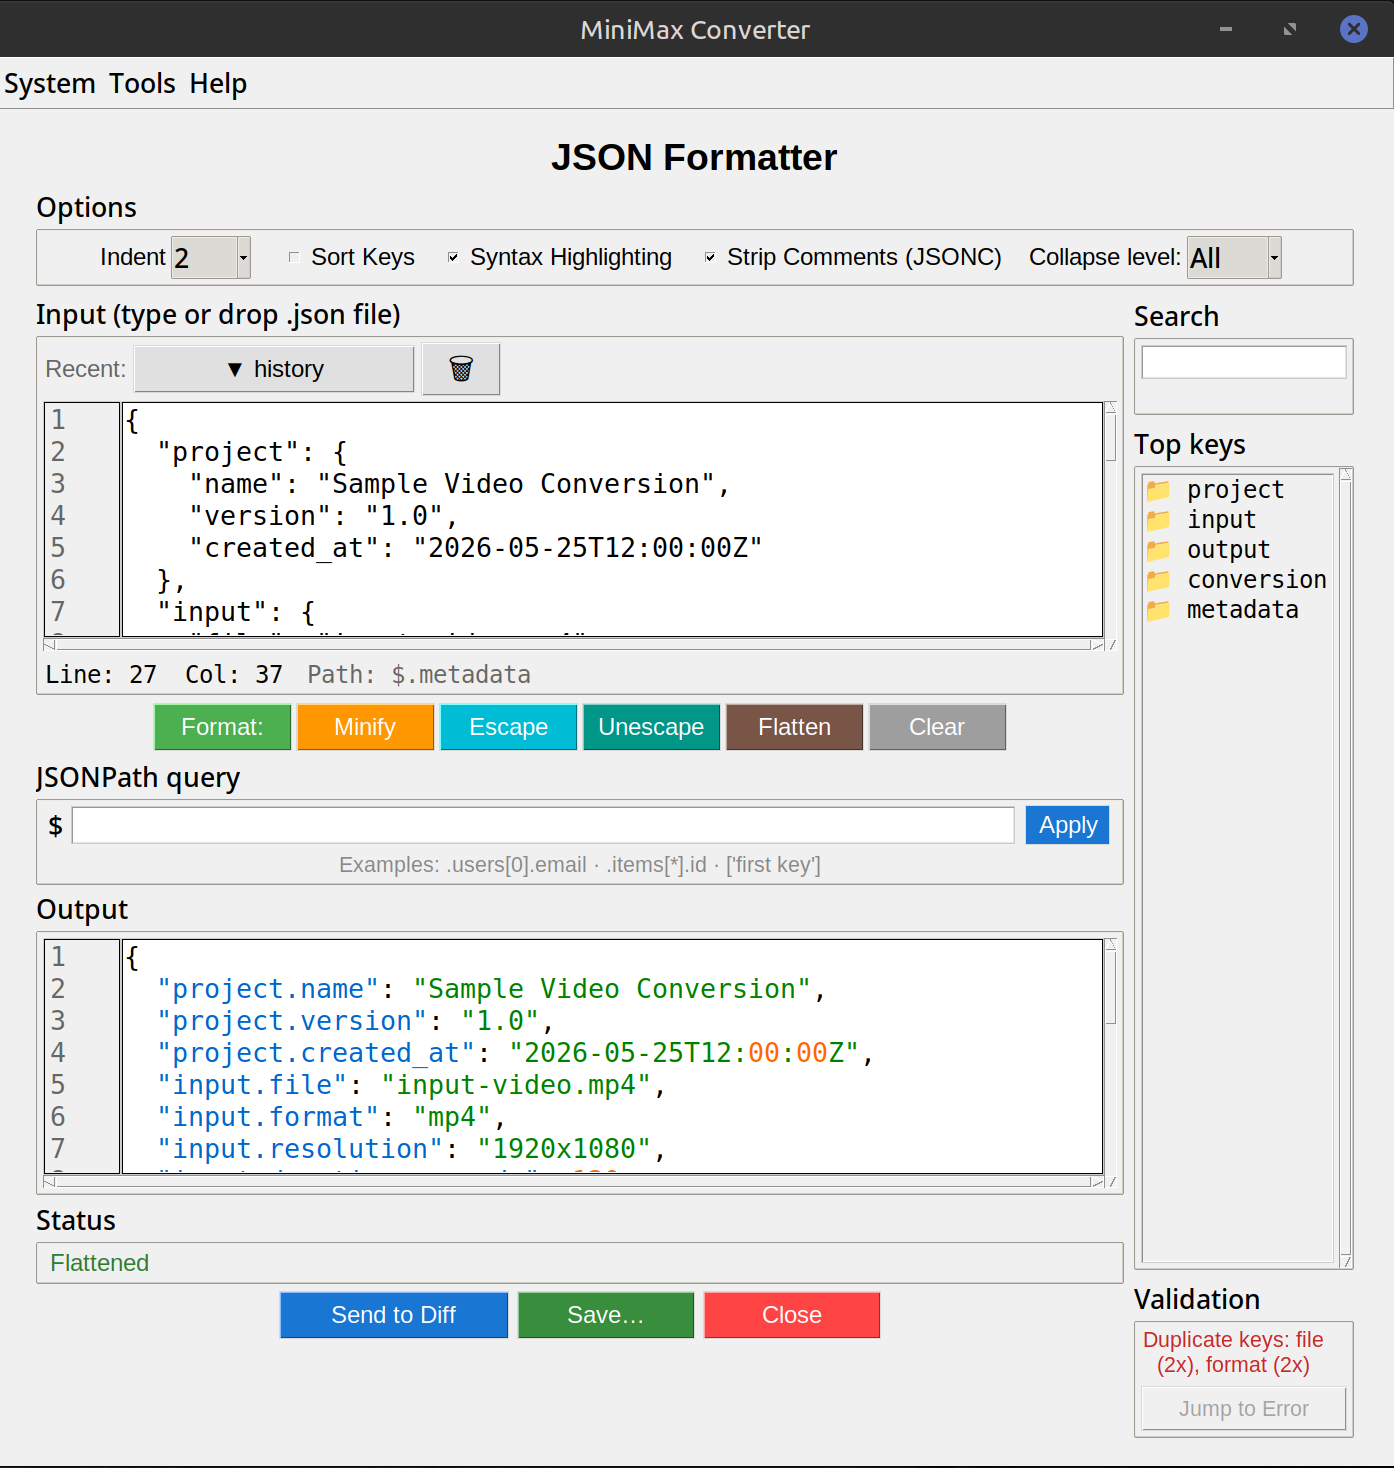
Task: Click the Save… button
Action: (x=606, y=1315)
